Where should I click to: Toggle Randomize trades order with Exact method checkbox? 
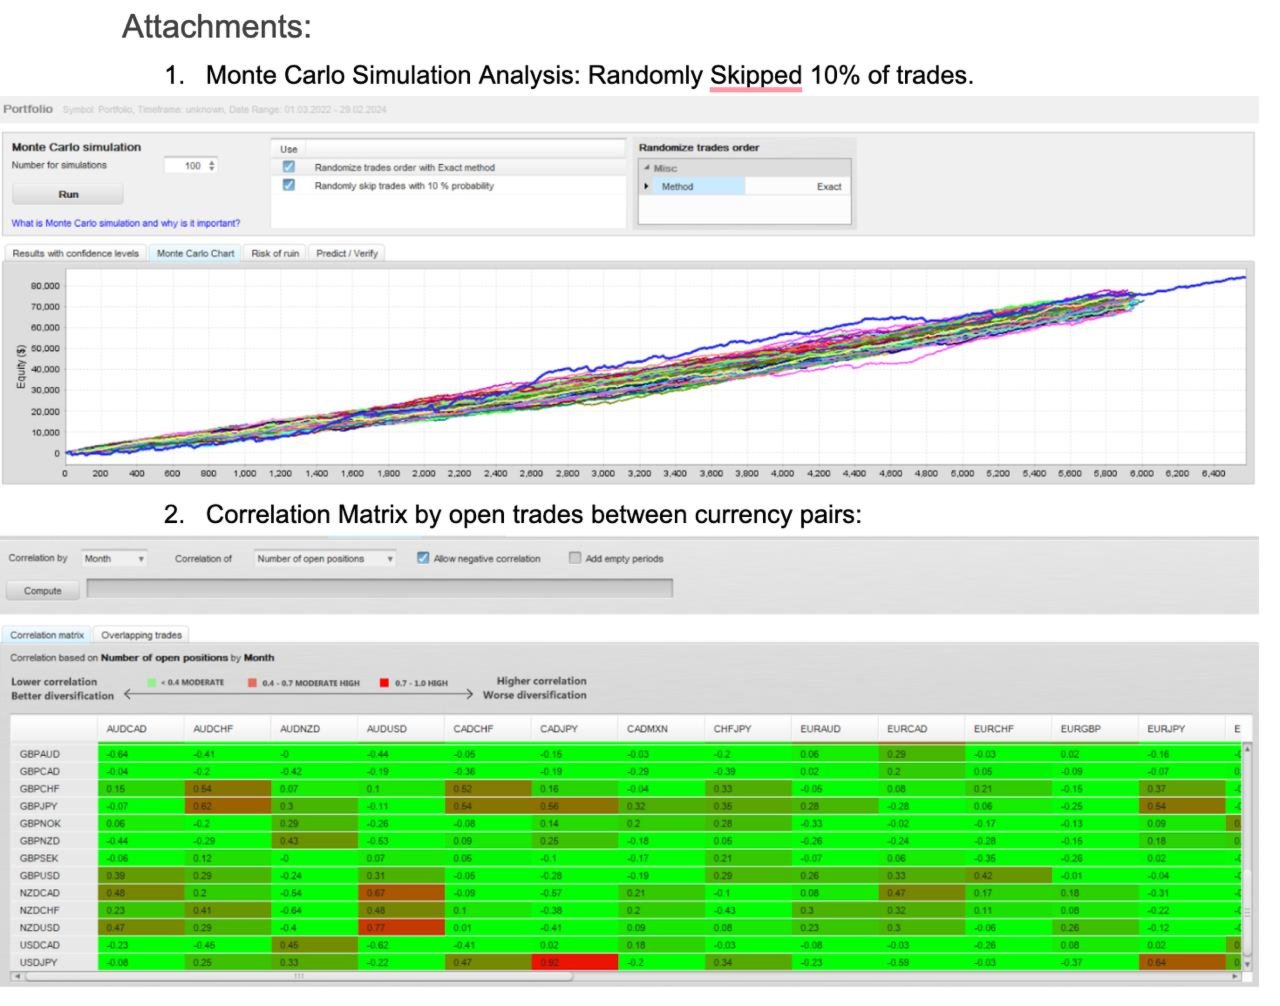pos(289,167)
